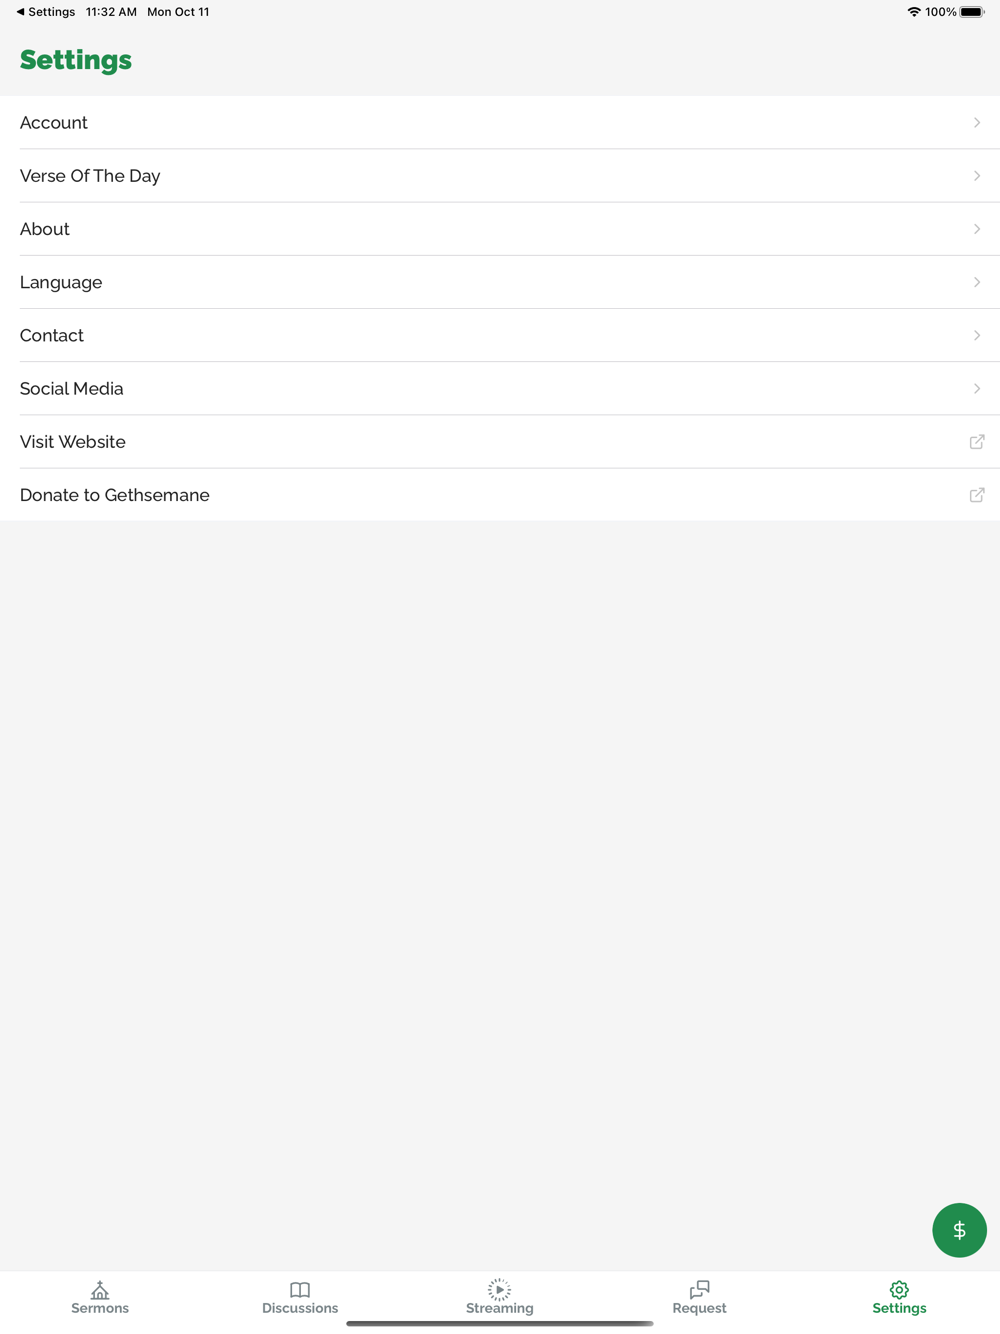Open the About menu item
This screenshot has width=1000, height=1334.
(x=500, y=229)
